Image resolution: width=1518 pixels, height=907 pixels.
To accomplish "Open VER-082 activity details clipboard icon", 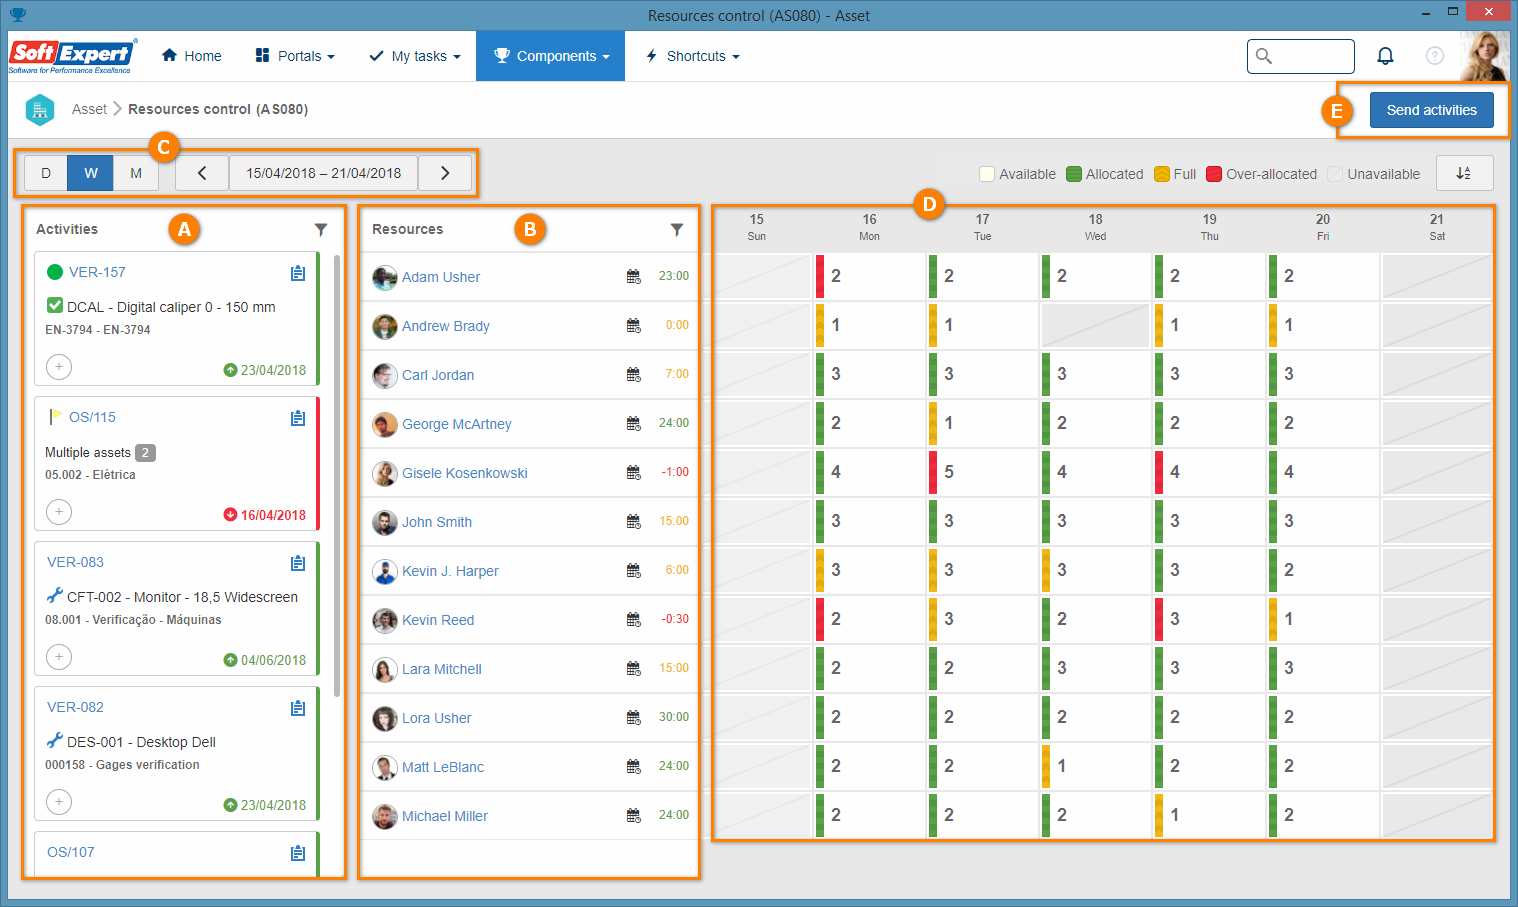I will 298,708.
